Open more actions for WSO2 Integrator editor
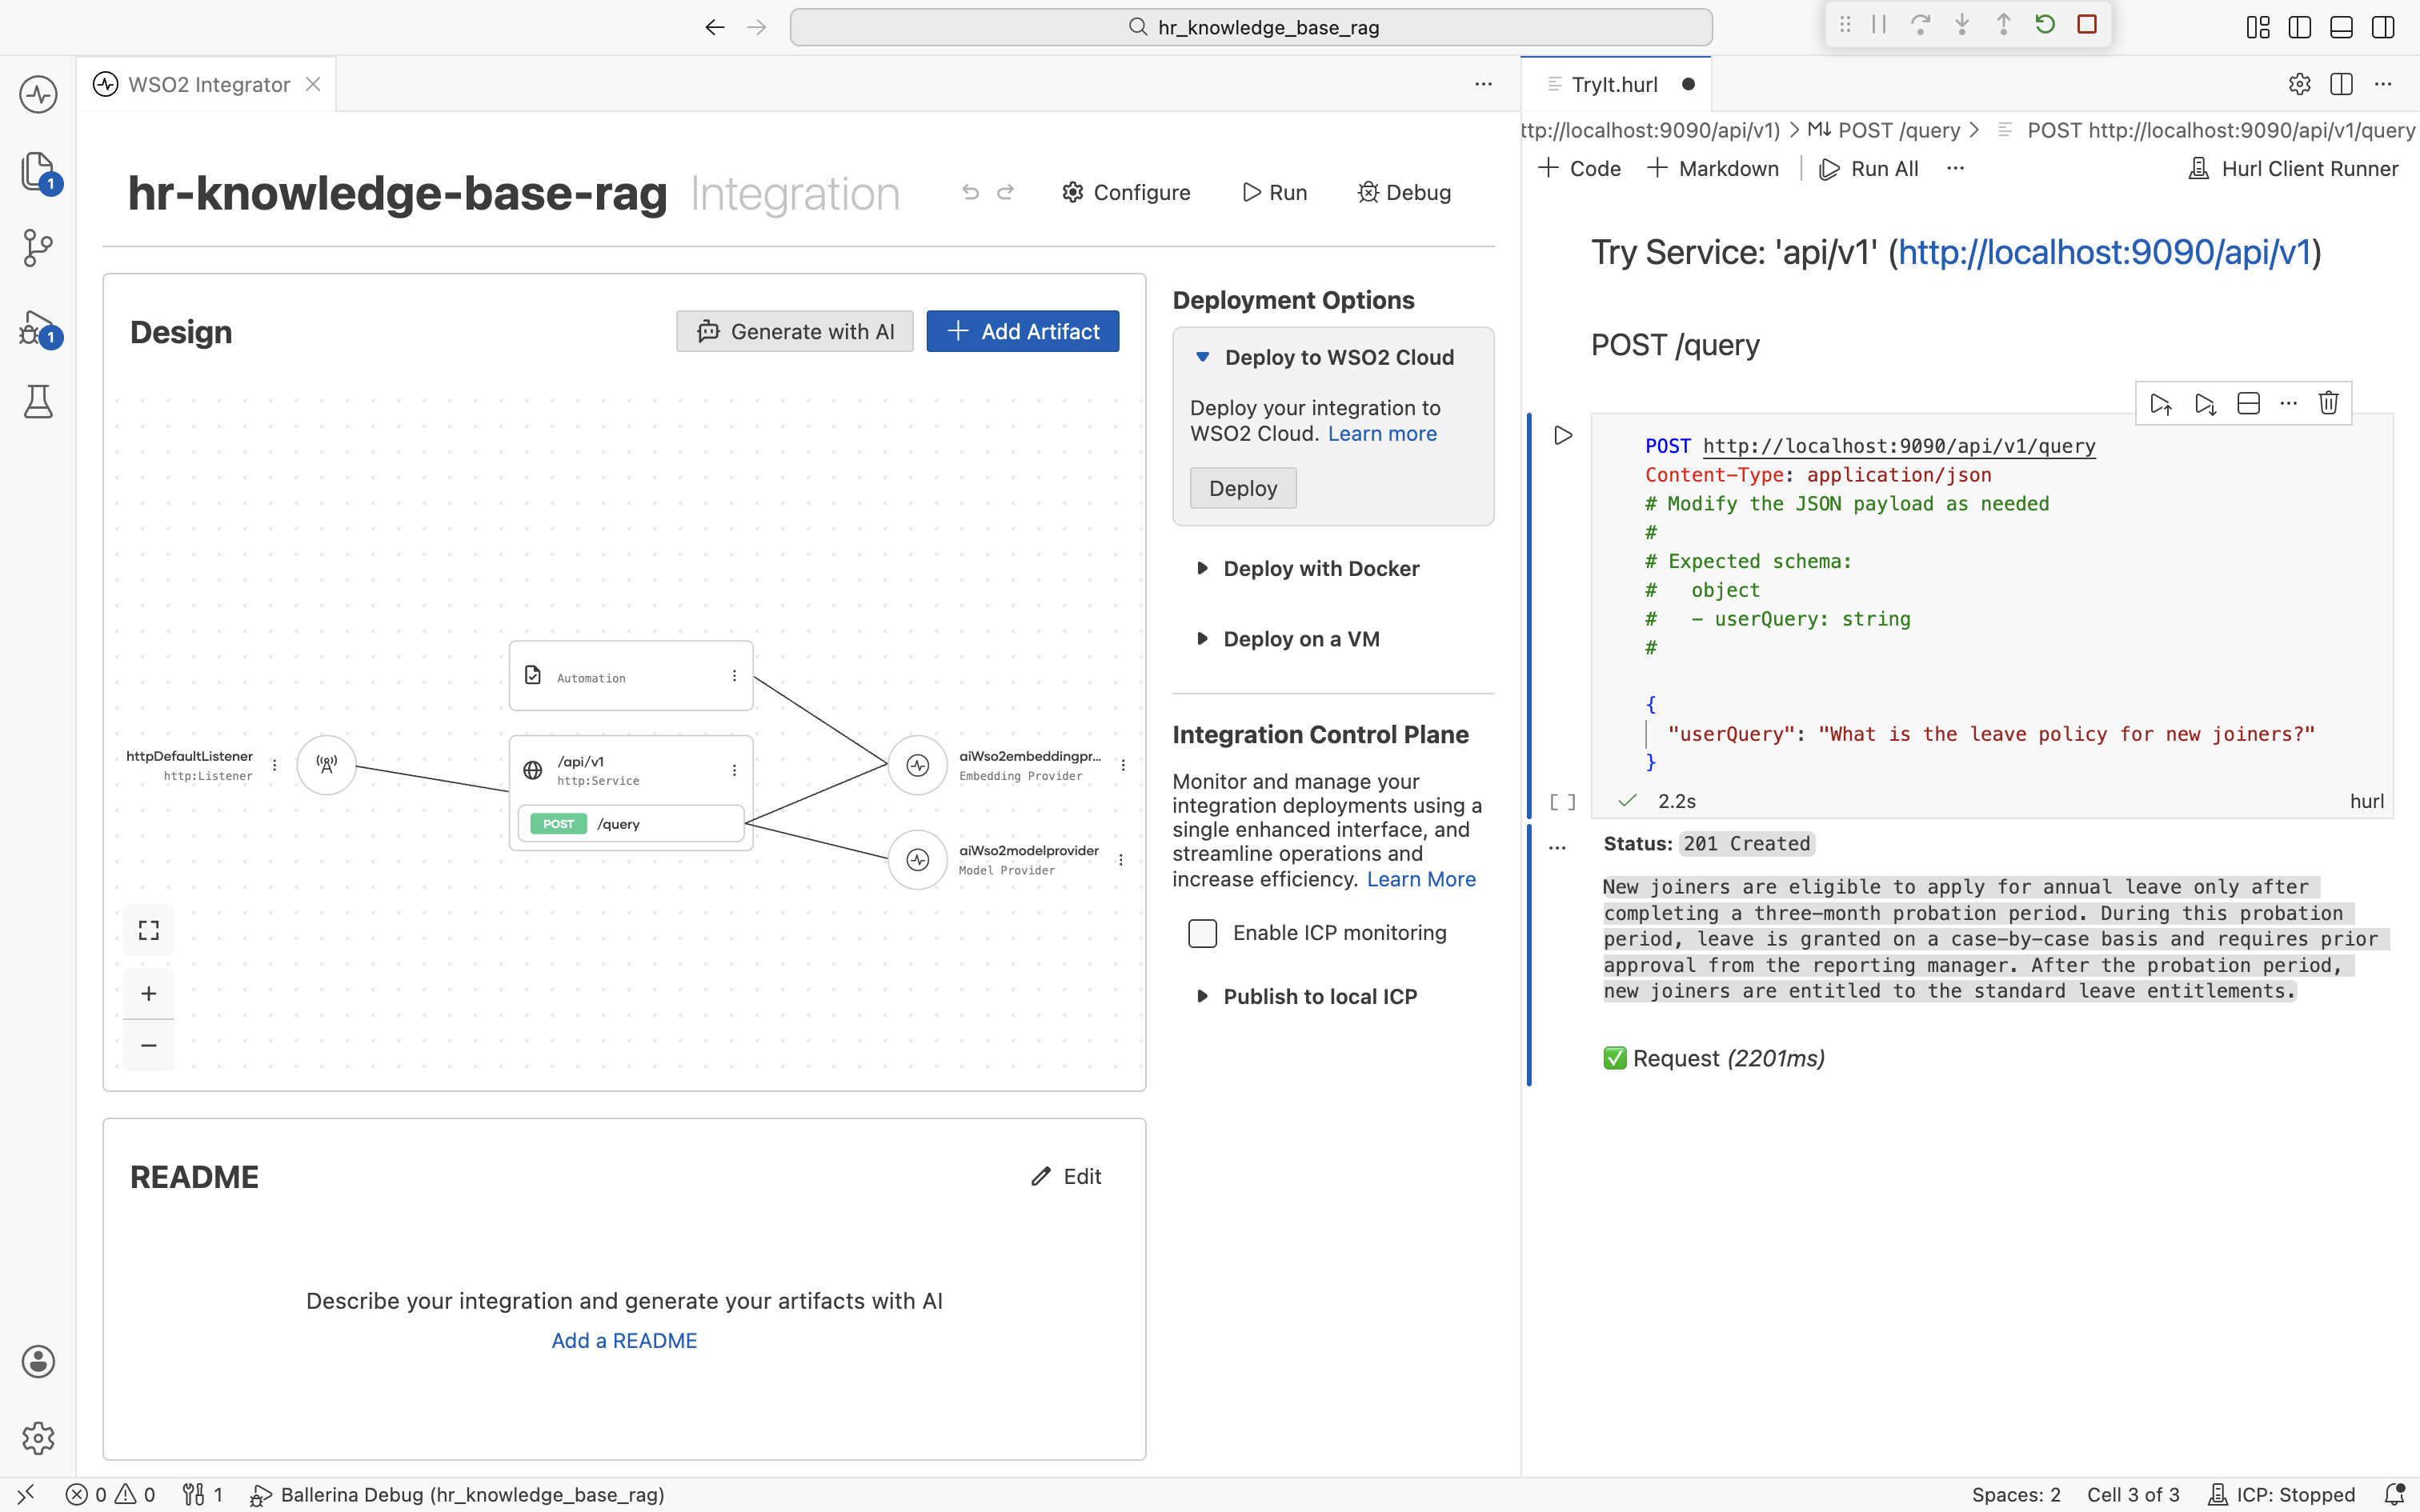 1483,84
